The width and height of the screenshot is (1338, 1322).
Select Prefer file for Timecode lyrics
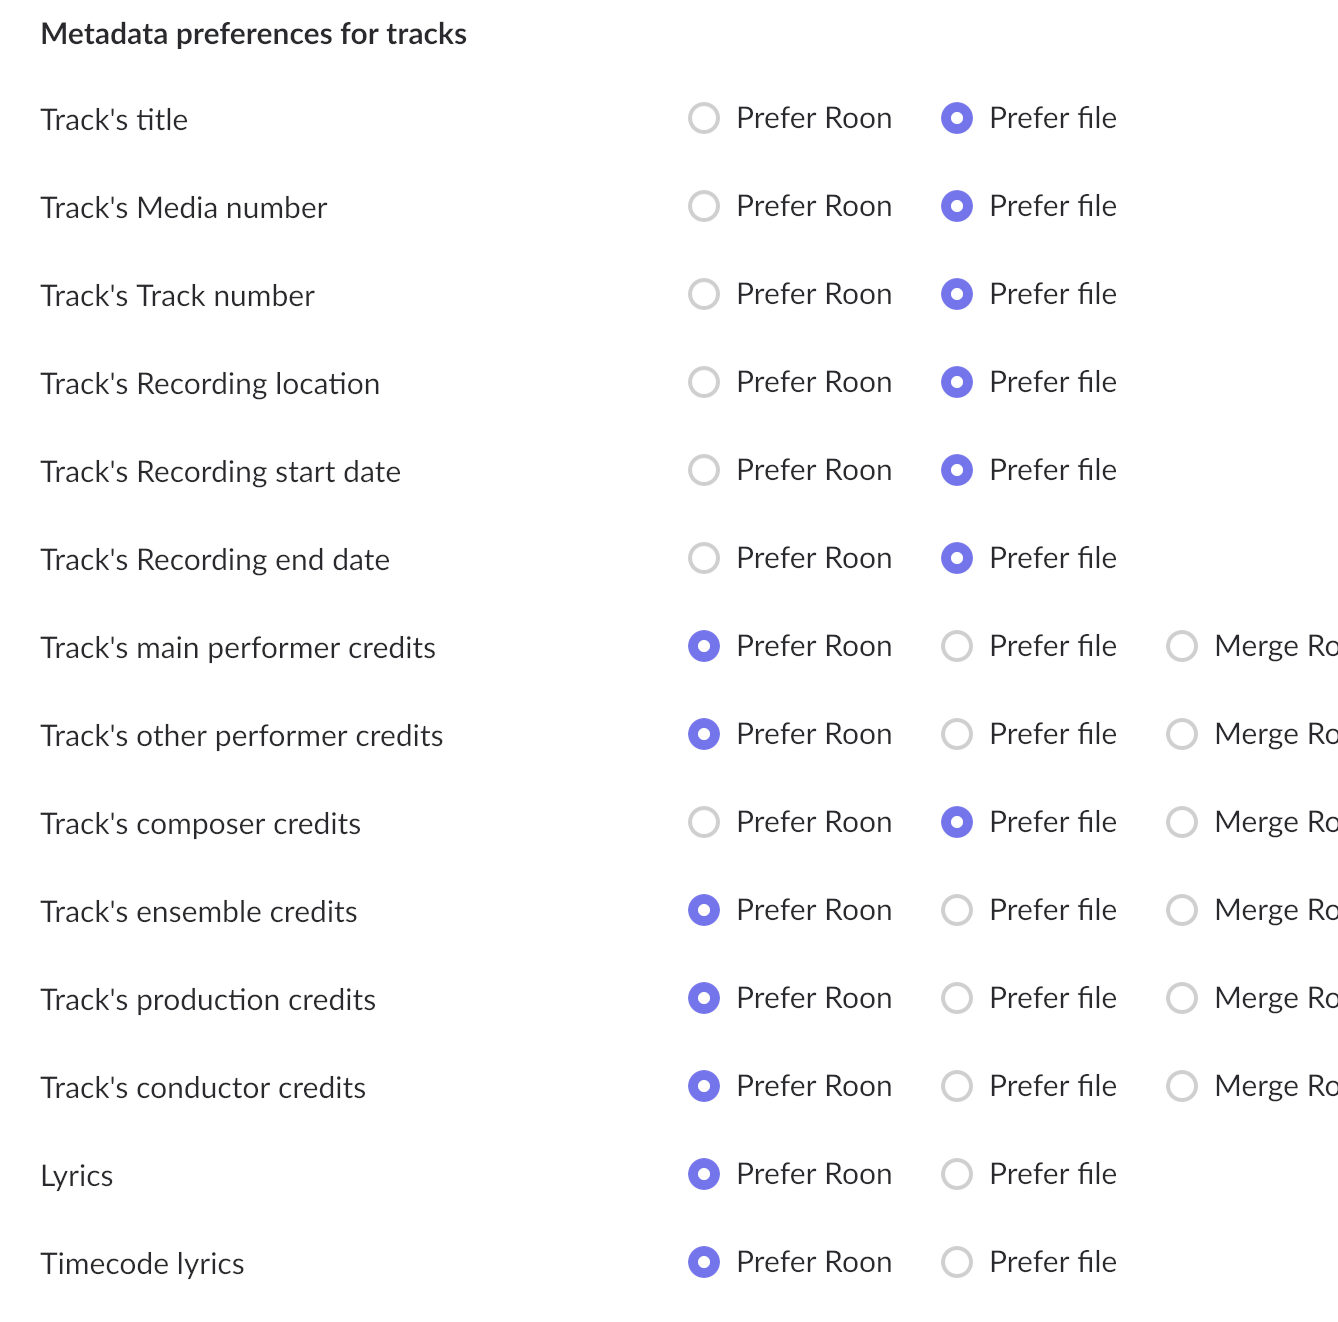point(957,1262)
